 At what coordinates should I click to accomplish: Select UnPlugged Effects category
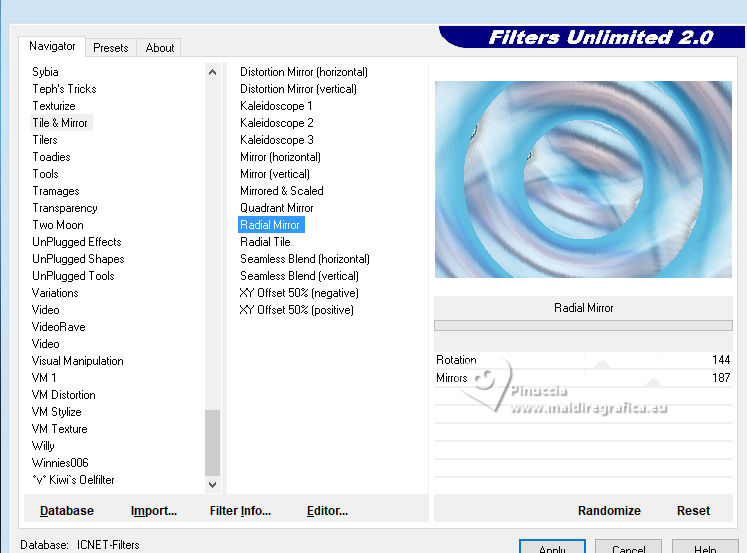[x=77, y=242]
